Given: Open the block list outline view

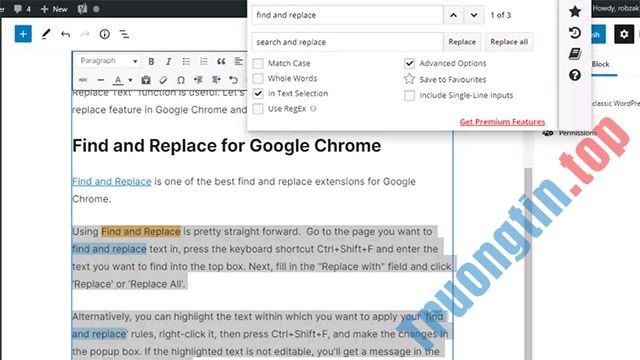Looking at the screenshot, I should point(124,34).
